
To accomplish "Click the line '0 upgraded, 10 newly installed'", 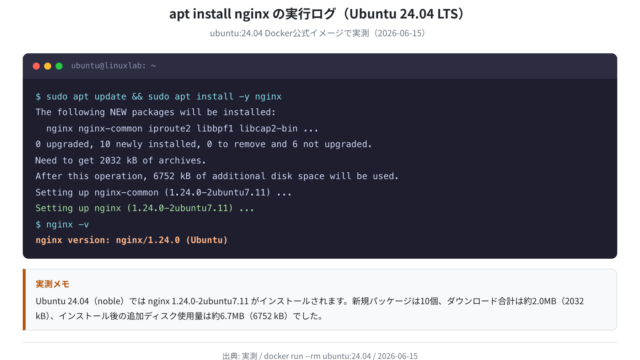I will pyautogui.click(x=203, y=144).
